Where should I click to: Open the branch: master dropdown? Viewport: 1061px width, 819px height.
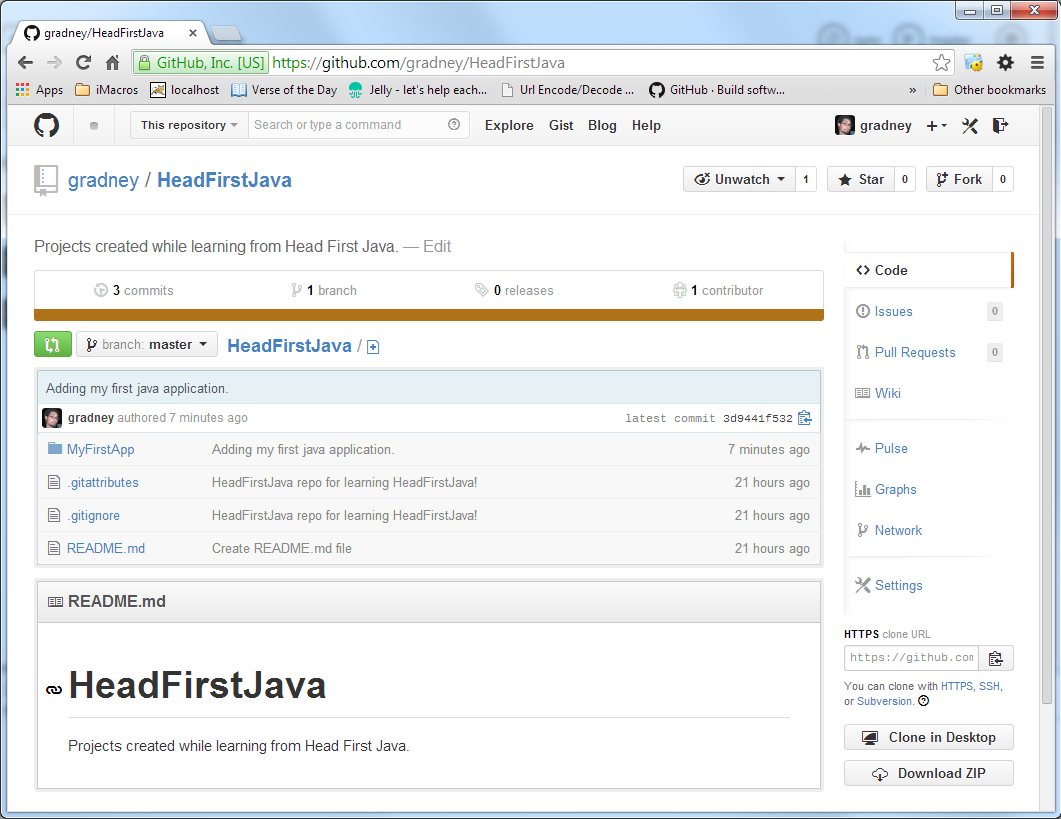pos(146,343)
